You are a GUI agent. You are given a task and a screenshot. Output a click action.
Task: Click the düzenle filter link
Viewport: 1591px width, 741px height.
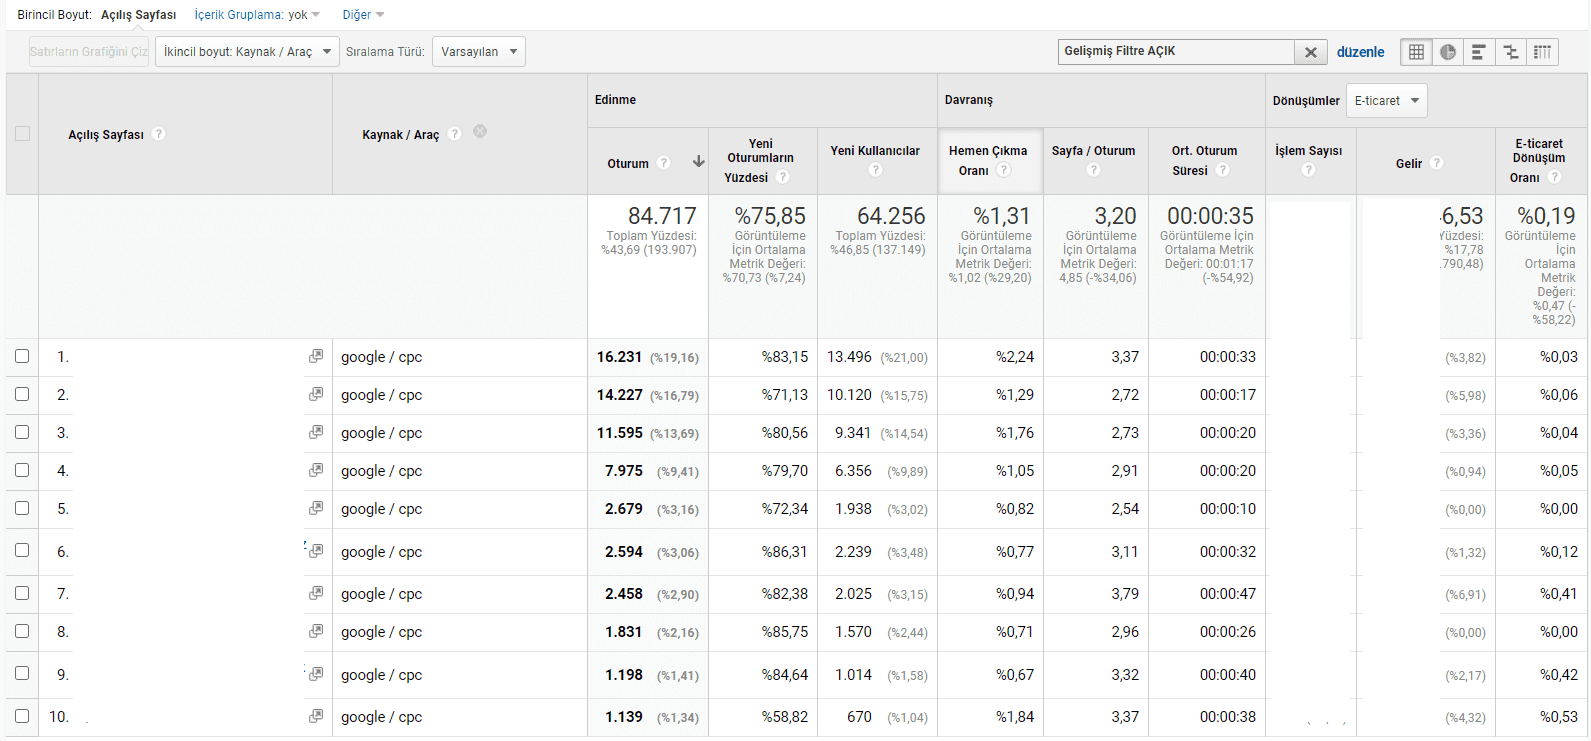click(x=1360, y=52)
